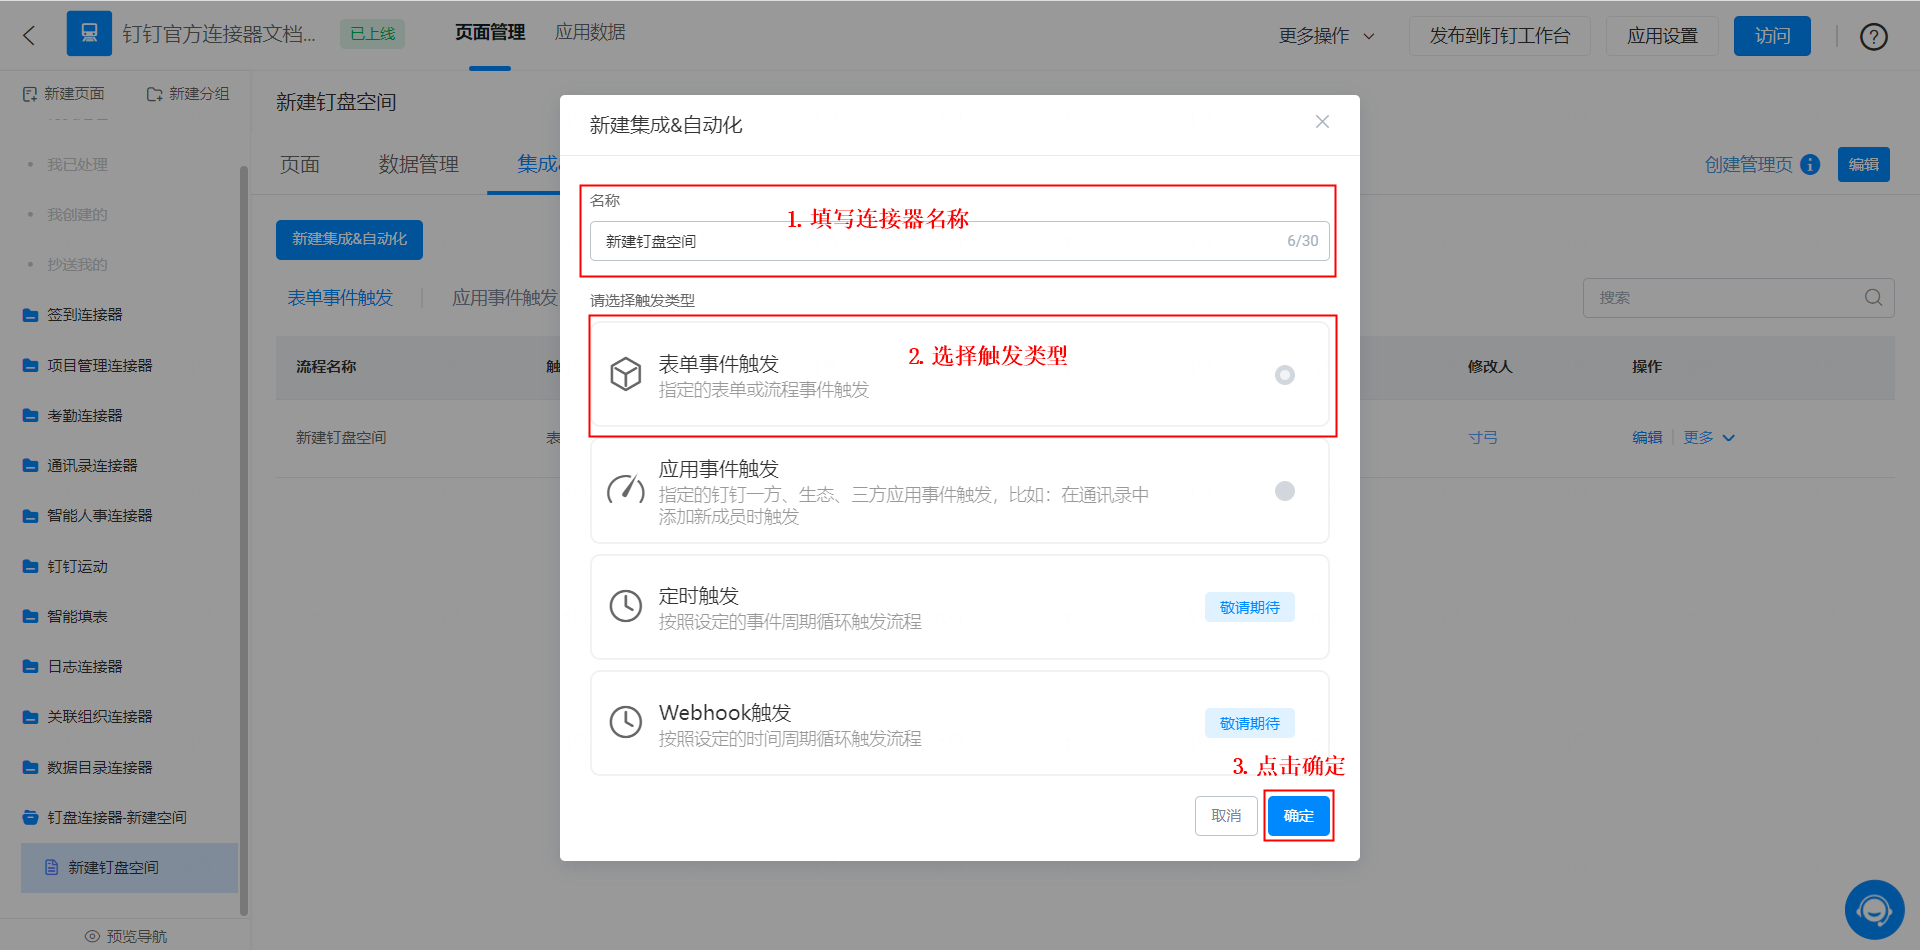Close the 新建集成&自动化 dialog
Screen dimensions: 1920x950
pyautogui.click(x=1322, y=122)
